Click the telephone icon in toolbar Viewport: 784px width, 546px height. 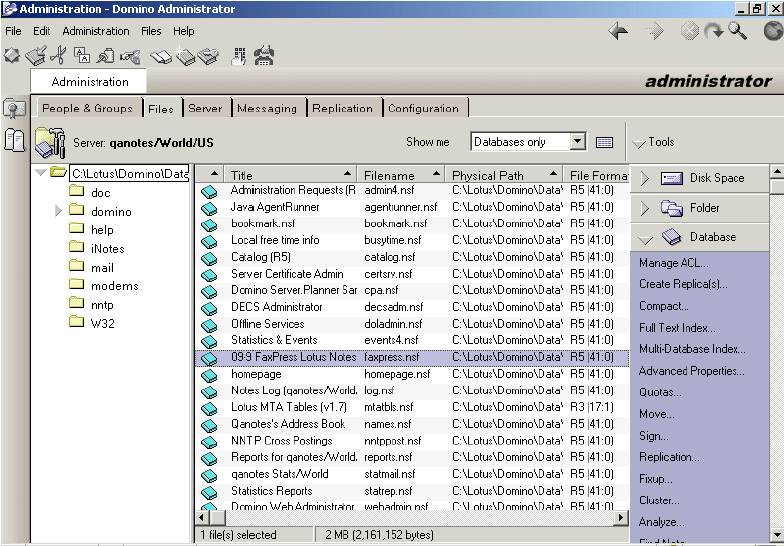[x=264, y=56]
